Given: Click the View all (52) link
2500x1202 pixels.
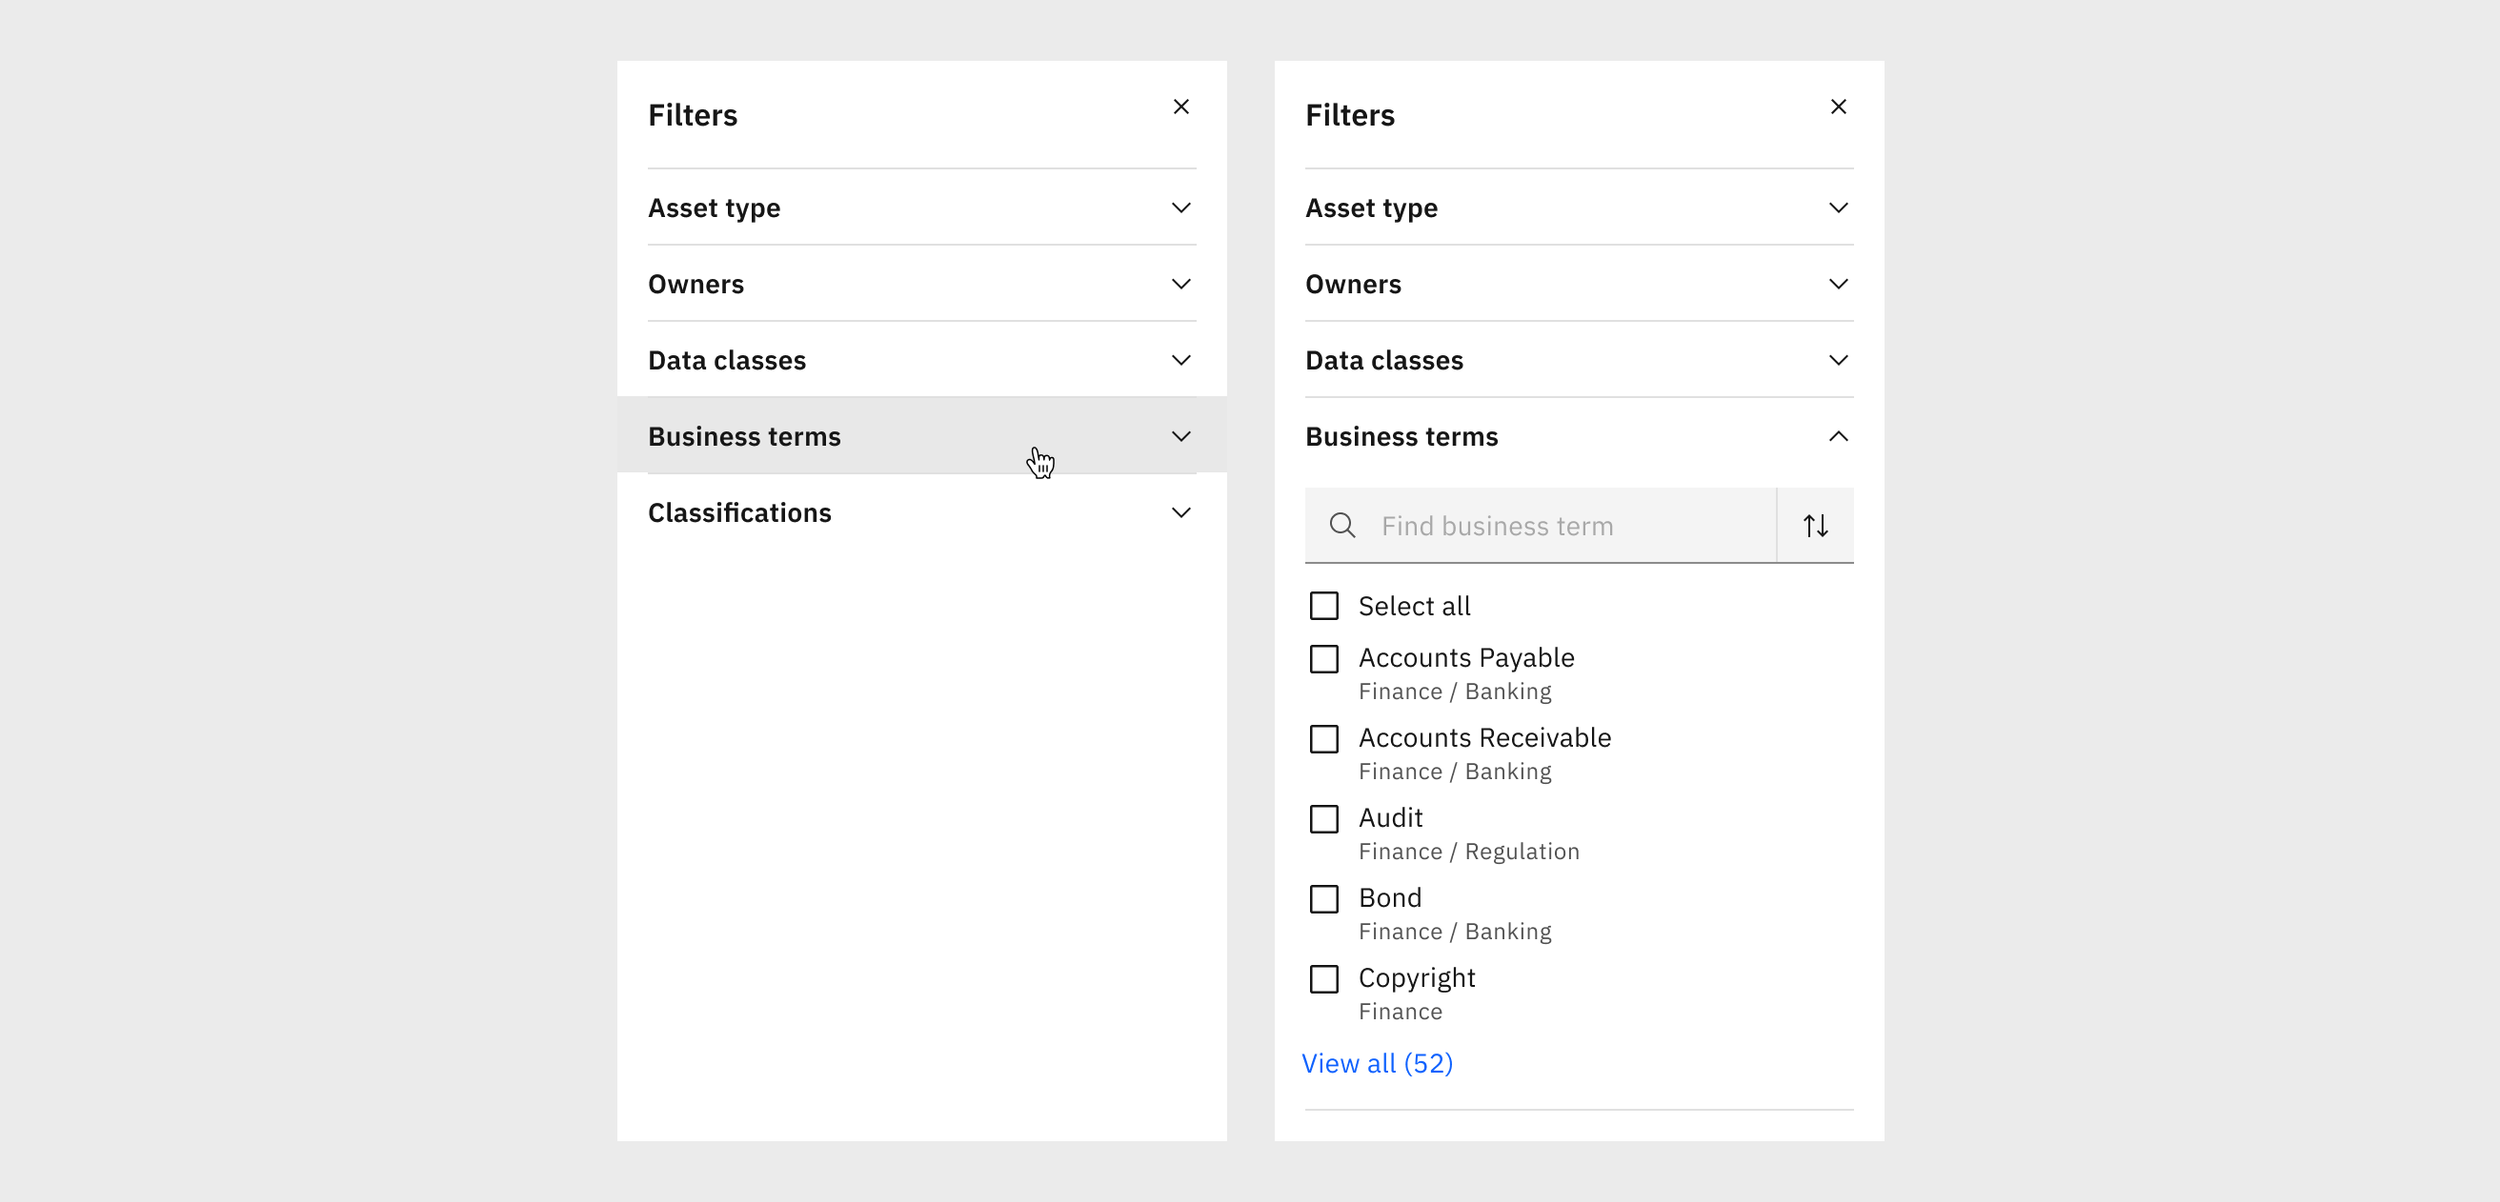Looking at the screenshot, I should click(x=1377, y=1064).
